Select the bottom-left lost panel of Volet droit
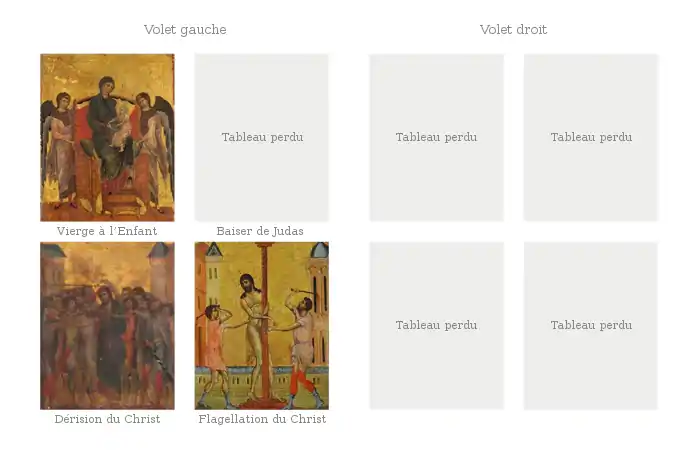 [x=436, y=325]
